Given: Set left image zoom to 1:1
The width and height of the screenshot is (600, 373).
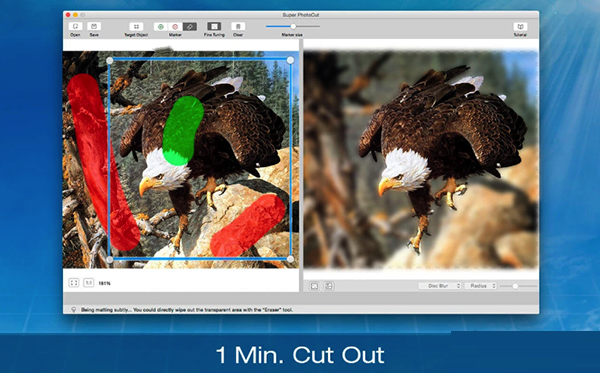Looking at the screenshot, I should pos(88,283).
